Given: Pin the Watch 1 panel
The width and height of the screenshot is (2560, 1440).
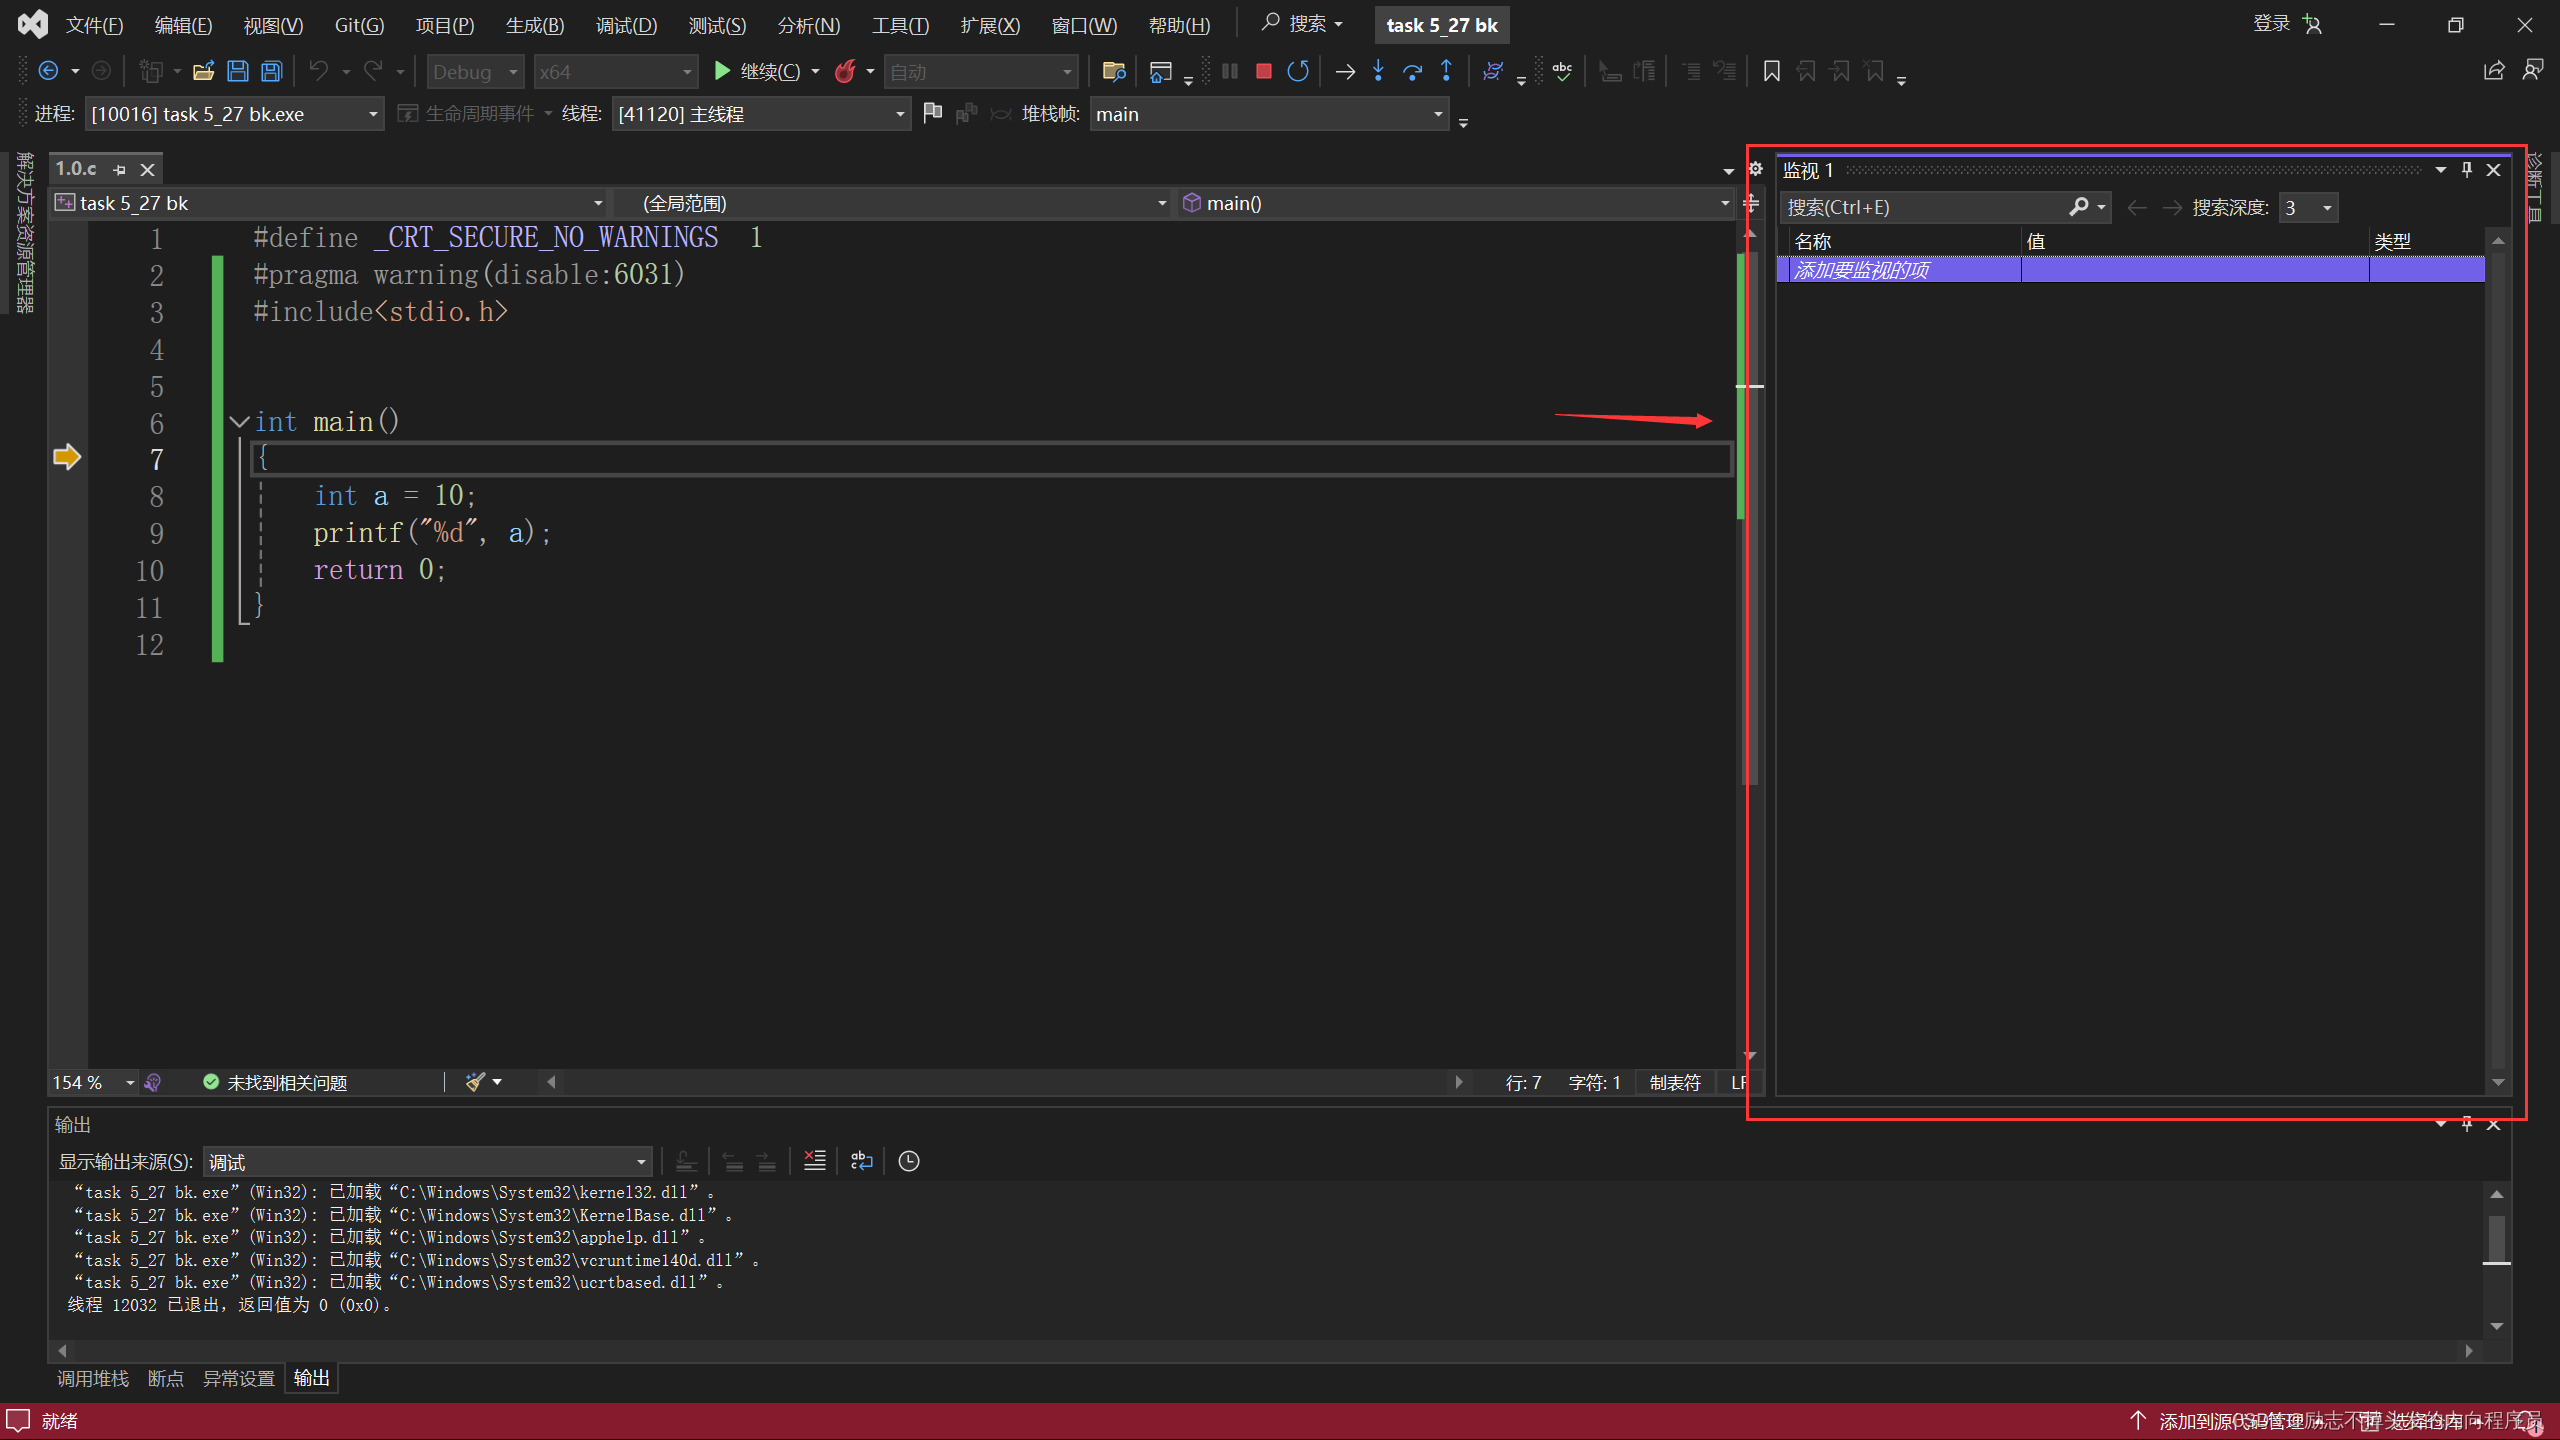Looking at the screenshot, I should coord(2467,170).
